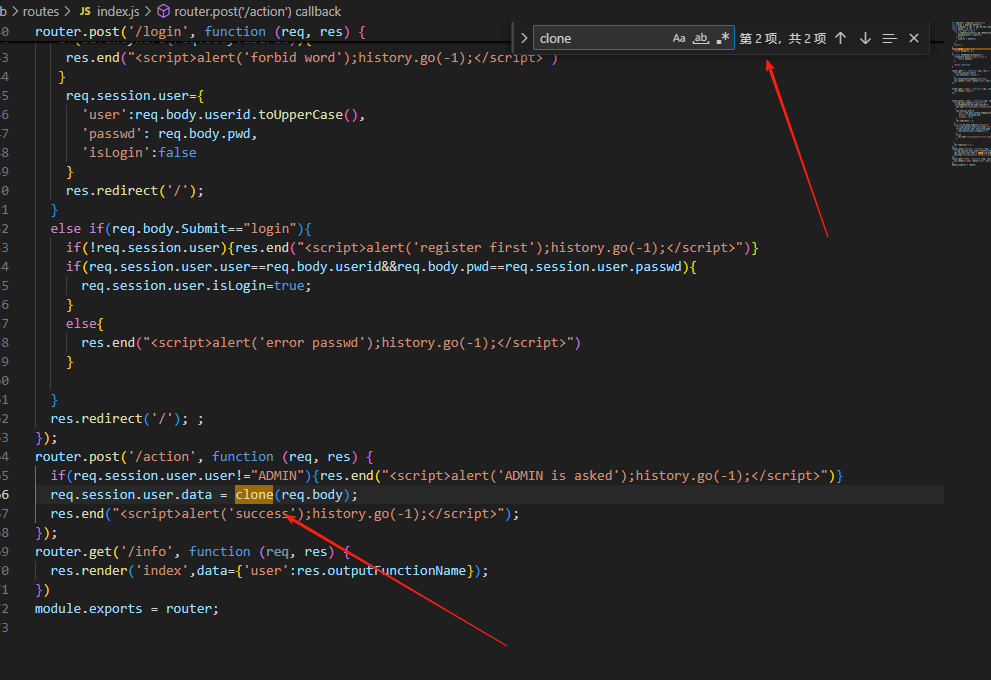
Task: Open the routes breadcrumb folder
Action: (x=40, y=11)
